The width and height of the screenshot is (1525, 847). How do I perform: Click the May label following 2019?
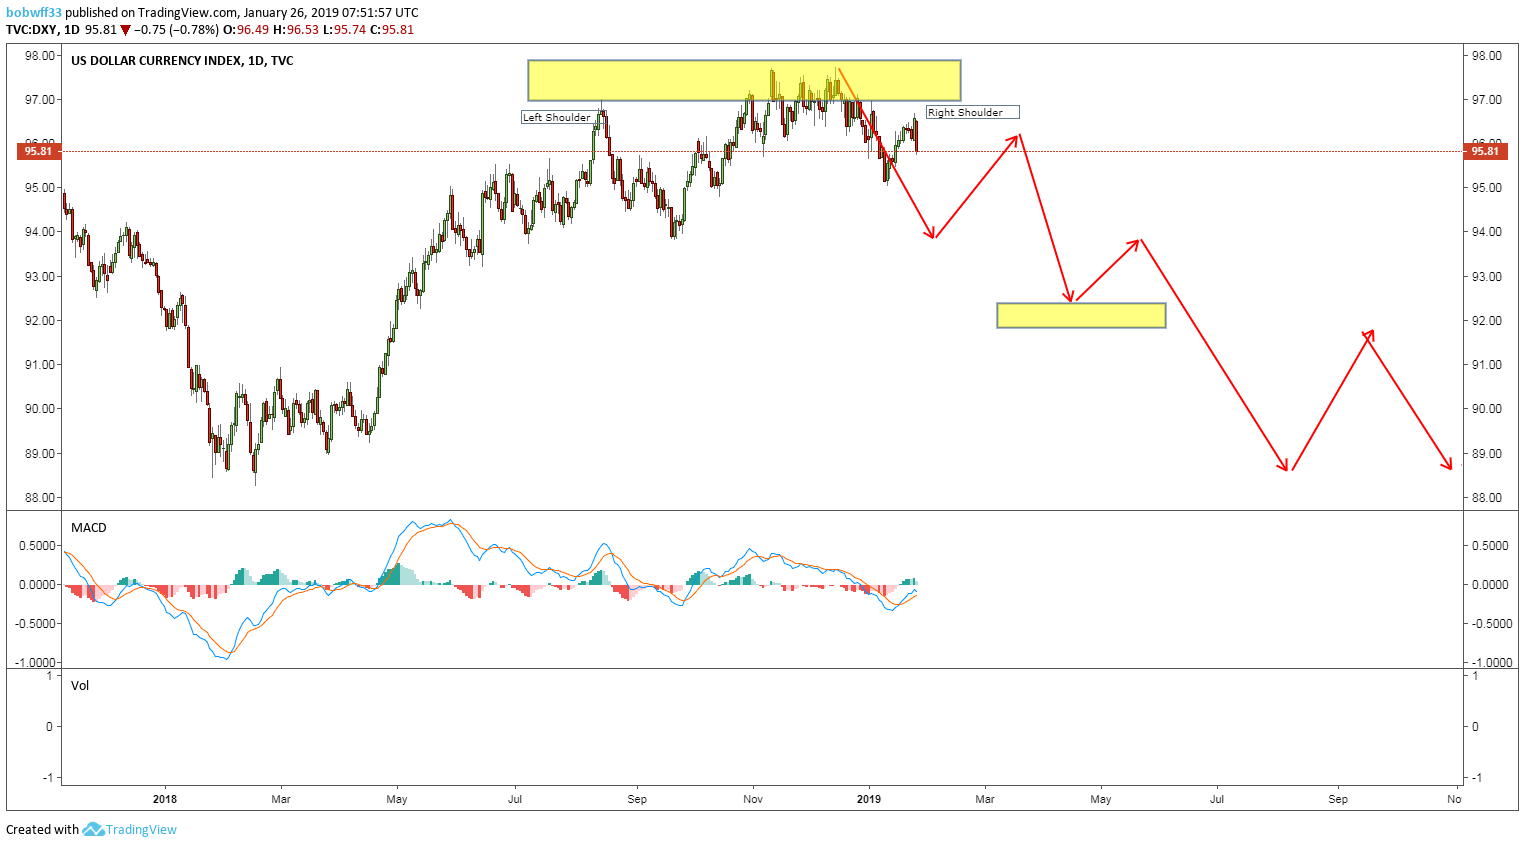(1101, 799)
